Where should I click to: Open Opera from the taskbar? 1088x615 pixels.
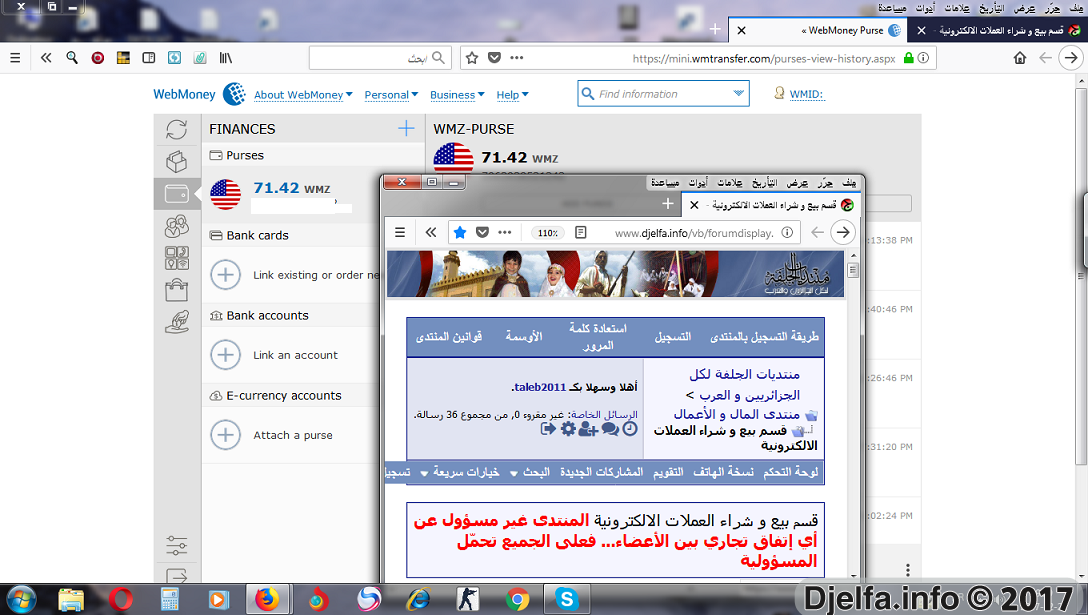121,599
